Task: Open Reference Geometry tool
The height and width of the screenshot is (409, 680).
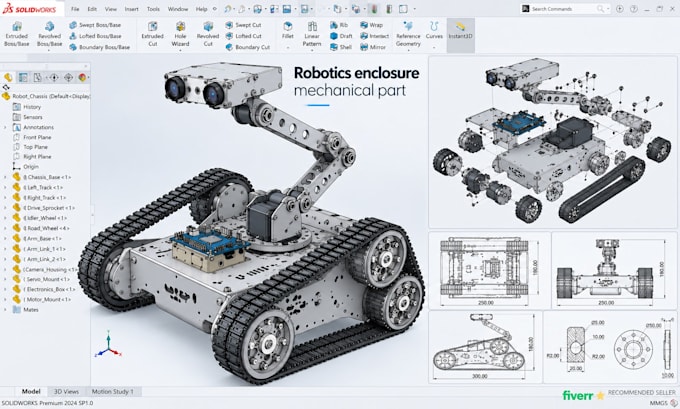Action: [x=408, y=33]
